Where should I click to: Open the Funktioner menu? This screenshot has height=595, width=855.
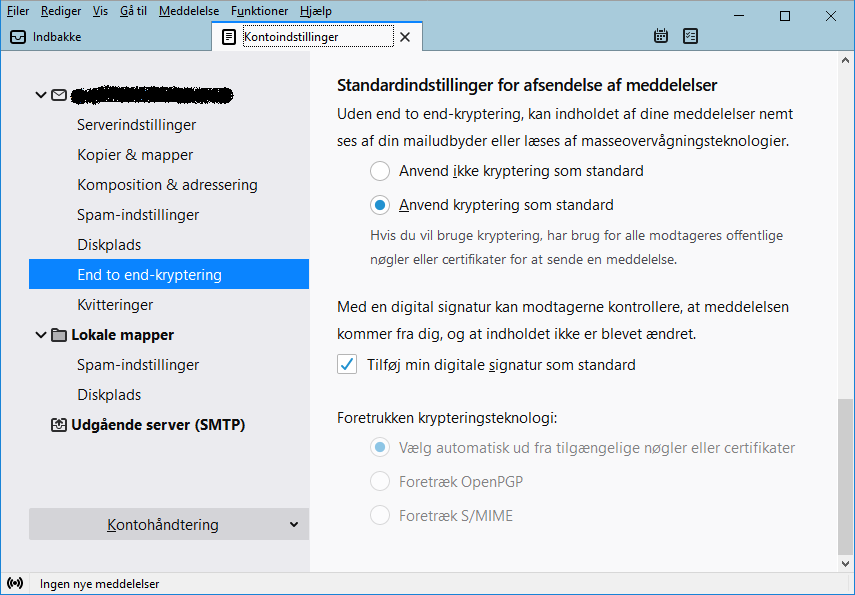(259, 11)
